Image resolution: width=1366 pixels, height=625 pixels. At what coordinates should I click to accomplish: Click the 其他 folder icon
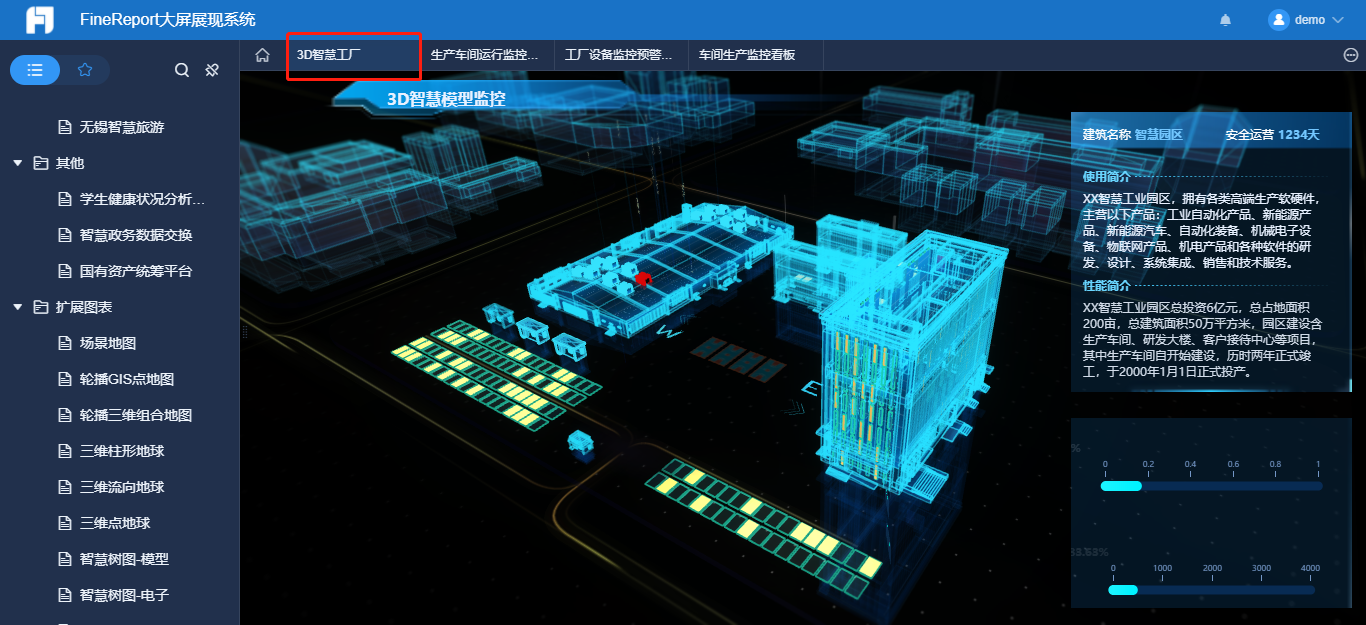(41, 163)
